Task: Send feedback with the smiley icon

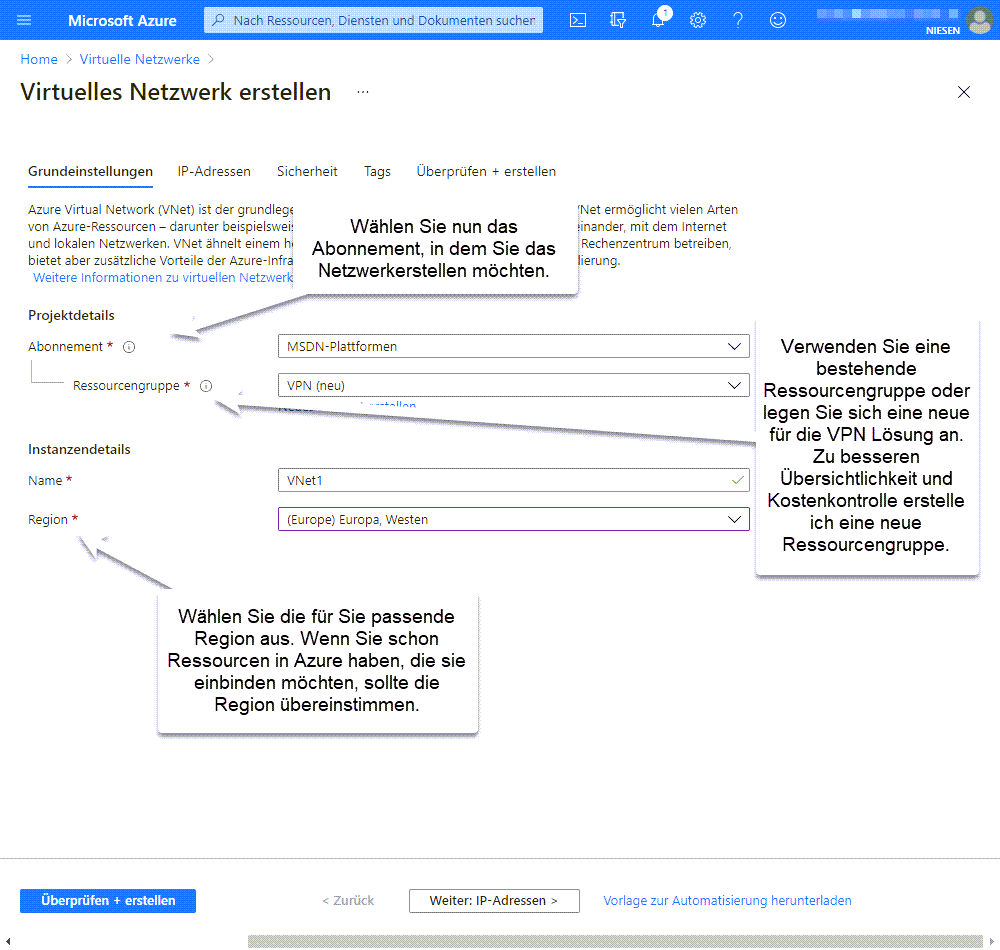Action: click(x=777, y=20)
